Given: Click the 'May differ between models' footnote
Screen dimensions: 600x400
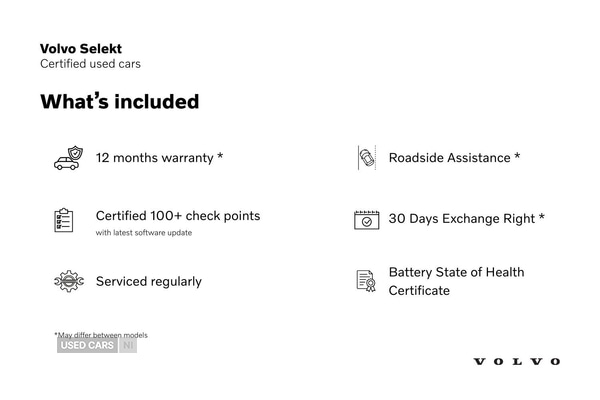Looking at the screenshot, I should (101, 335).
